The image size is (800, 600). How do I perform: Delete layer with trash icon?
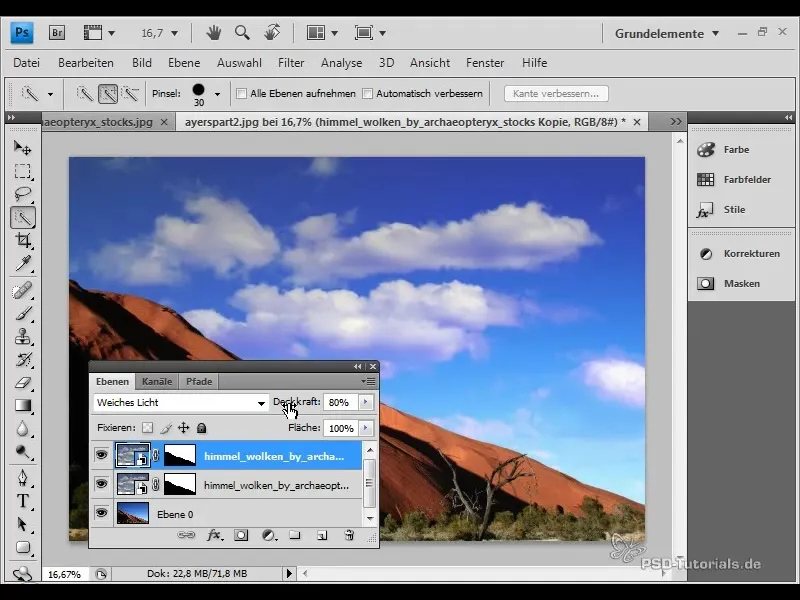point(349,535)
